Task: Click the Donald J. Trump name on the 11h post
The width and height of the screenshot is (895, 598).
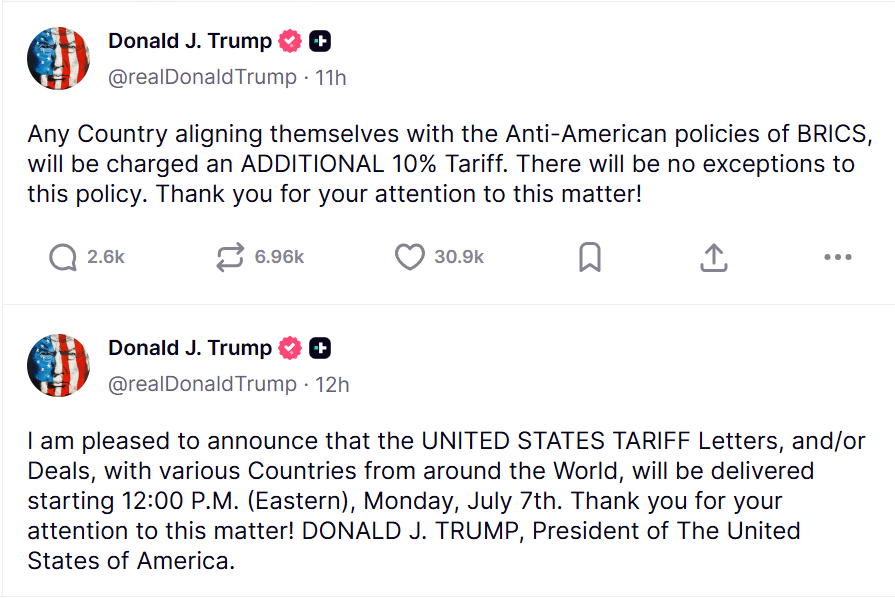Action: [x=190, y=42]
